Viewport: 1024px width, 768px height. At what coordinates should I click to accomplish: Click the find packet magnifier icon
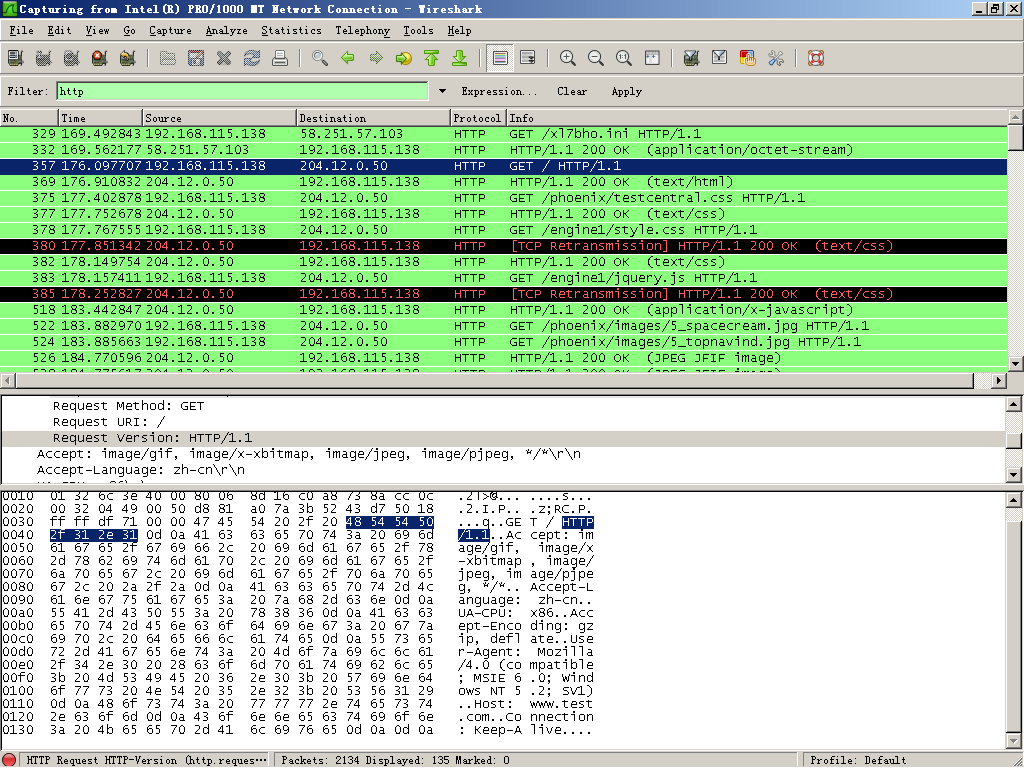320,58
